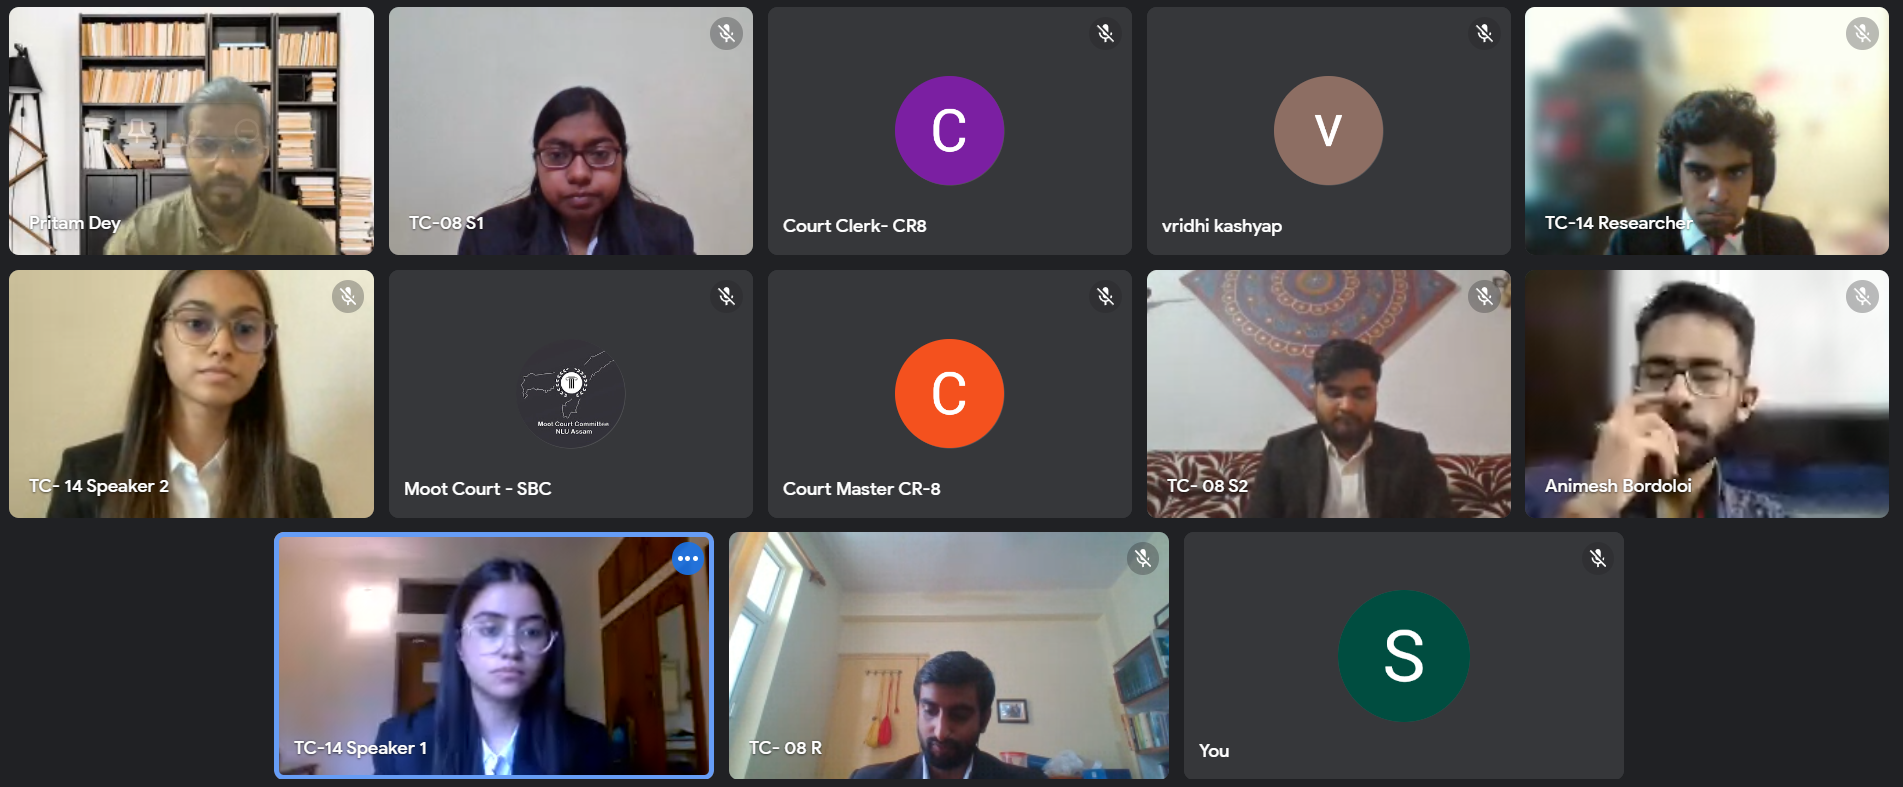Click muted mic icon on TC-14 Researcher tile
Screen dimensions: 1903x787
point(1862,33)
